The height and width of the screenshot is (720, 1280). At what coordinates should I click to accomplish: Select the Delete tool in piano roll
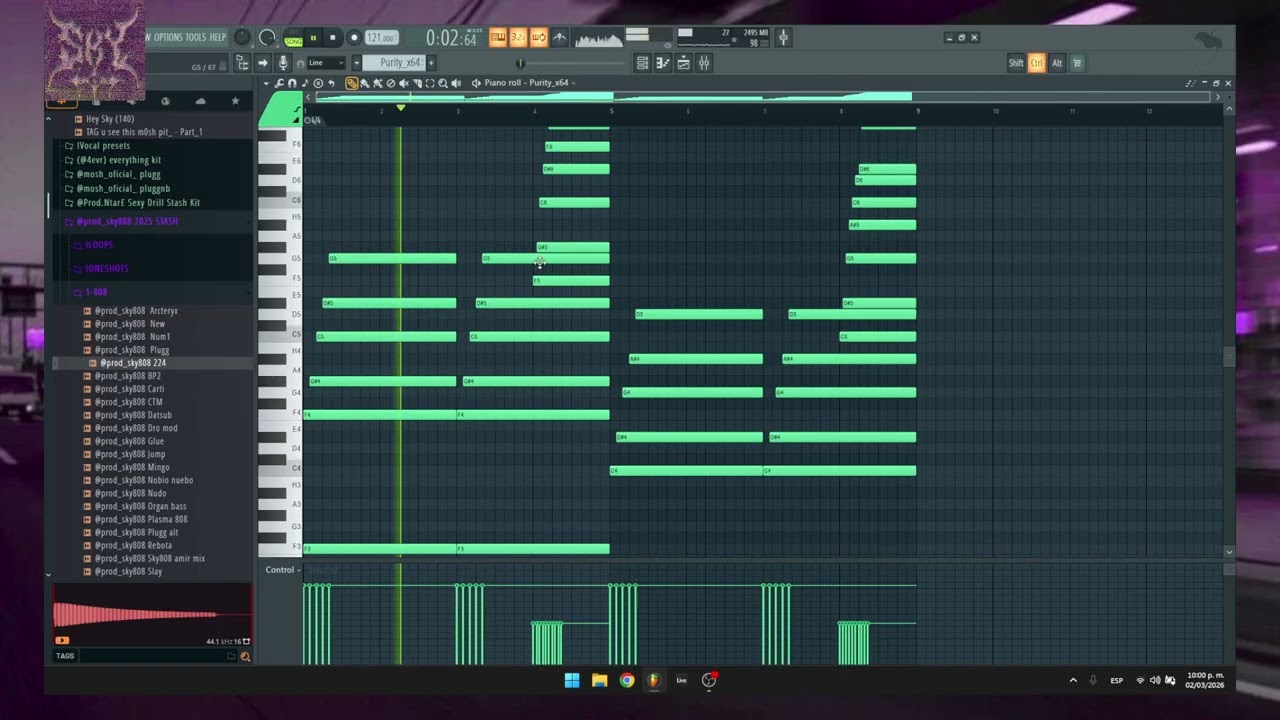point(391,83)
